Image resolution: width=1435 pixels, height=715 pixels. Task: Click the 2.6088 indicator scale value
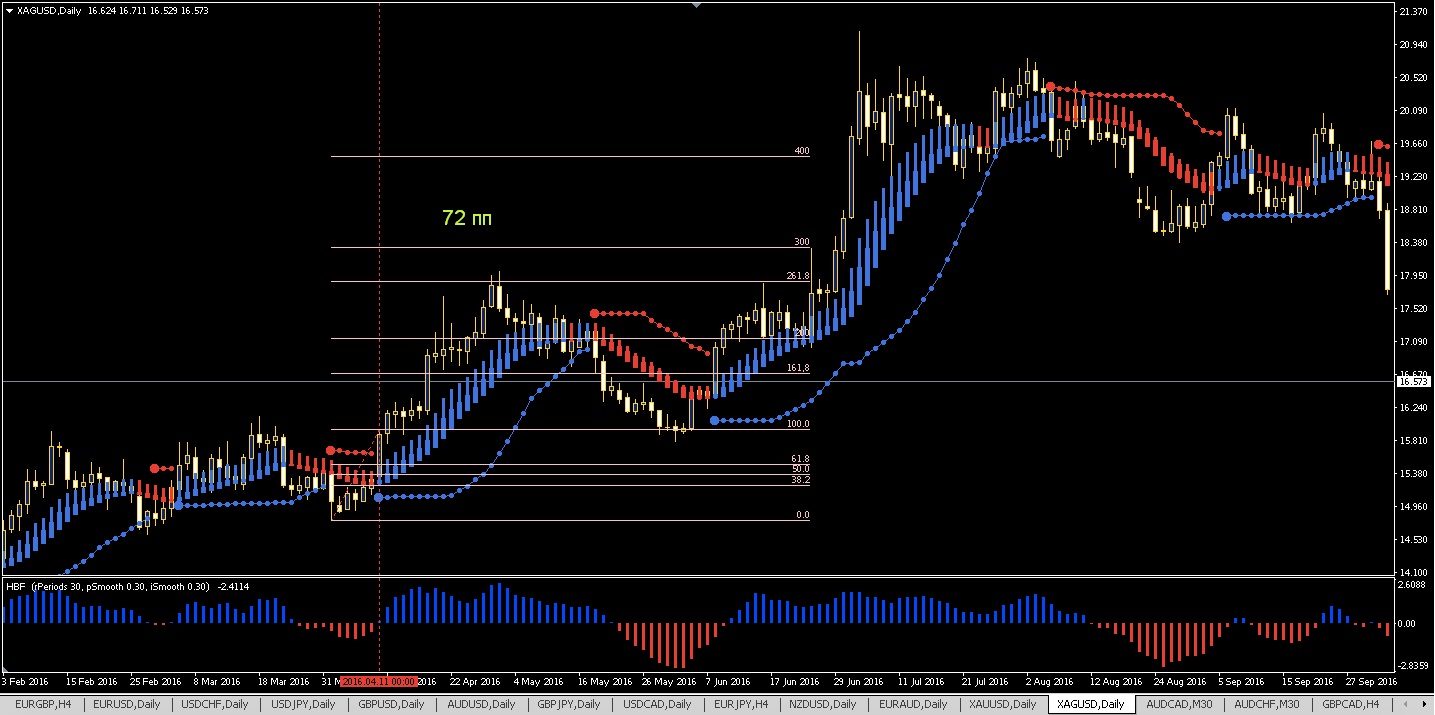coord(1413,585)
